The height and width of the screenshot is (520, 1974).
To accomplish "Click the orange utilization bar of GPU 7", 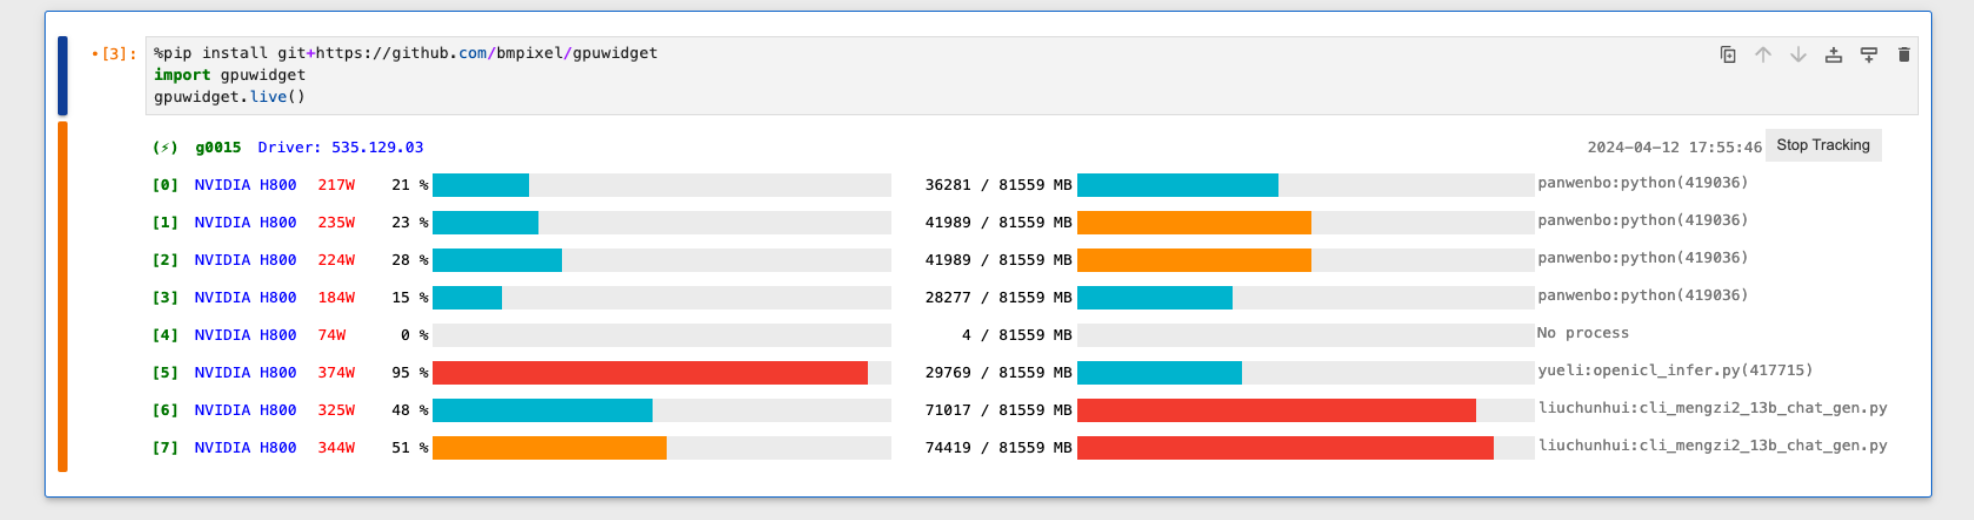I will 549,448.
